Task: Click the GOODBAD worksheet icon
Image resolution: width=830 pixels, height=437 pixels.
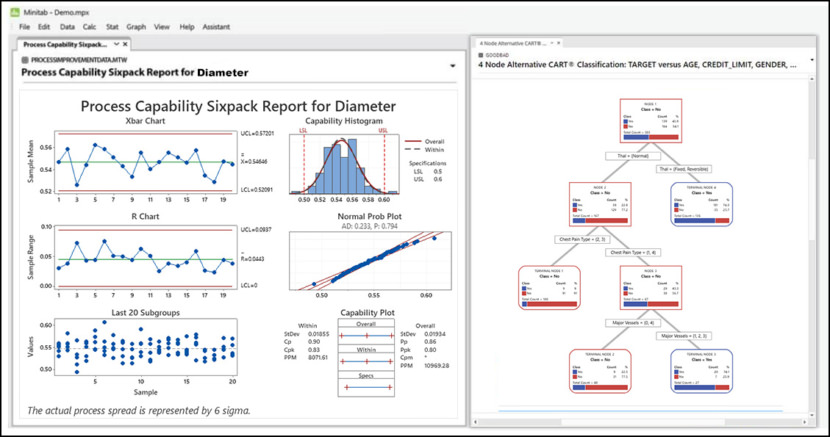Action: tap(481, 55)
